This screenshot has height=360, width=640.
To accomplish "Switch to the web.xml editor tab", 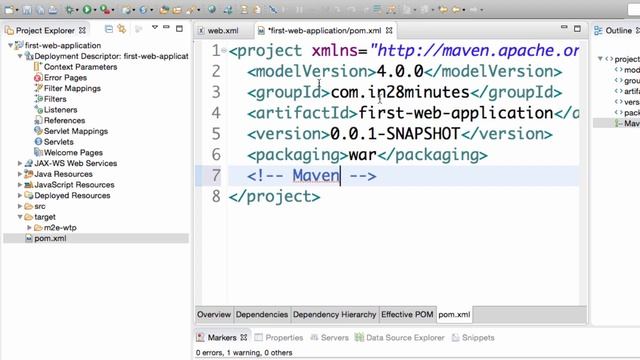I will pos(223,31).
